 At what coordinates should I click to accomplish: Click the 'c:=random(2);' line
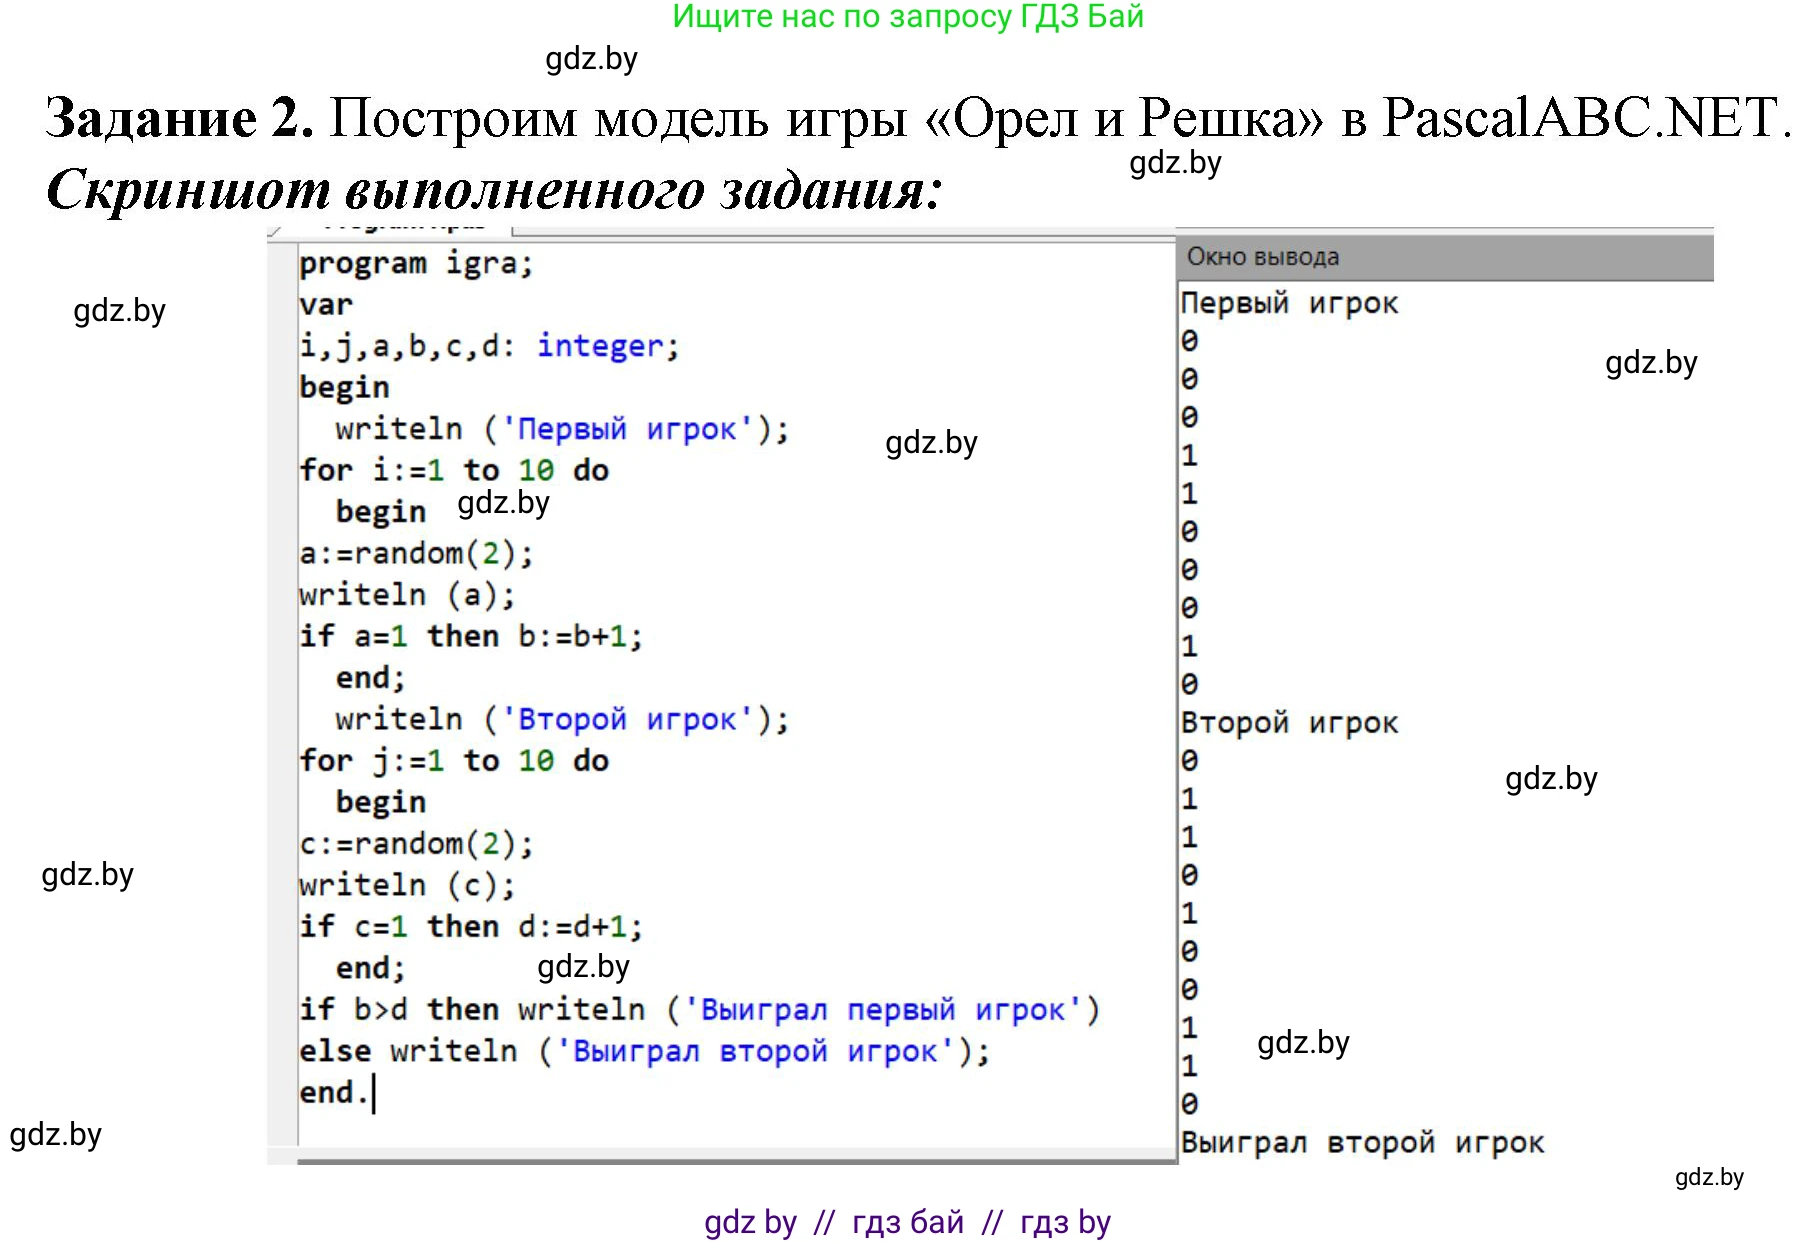[416, 844]
